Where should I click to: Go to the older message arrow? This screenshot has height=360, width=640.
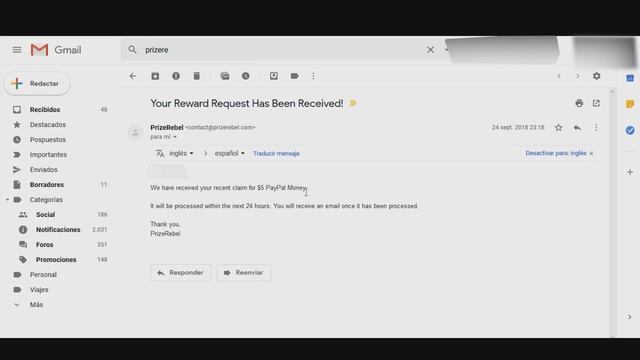pos(578,76)
